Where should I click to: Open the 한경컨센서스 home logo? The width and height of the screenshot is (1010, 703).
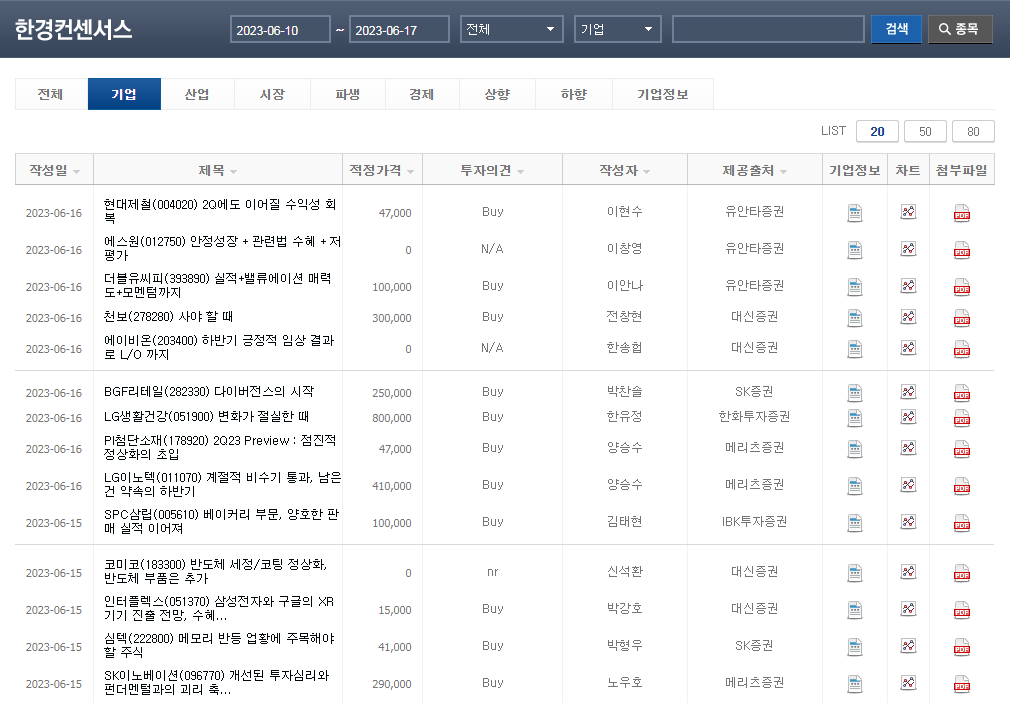pyautogui.click(x=73, y=30)
